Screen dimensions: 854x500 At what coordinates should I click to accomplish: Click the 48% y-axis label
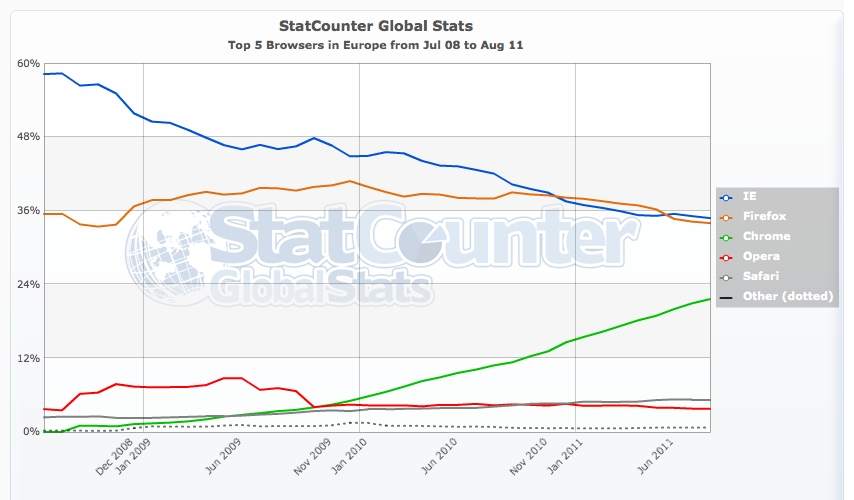(x=28, y=136)
